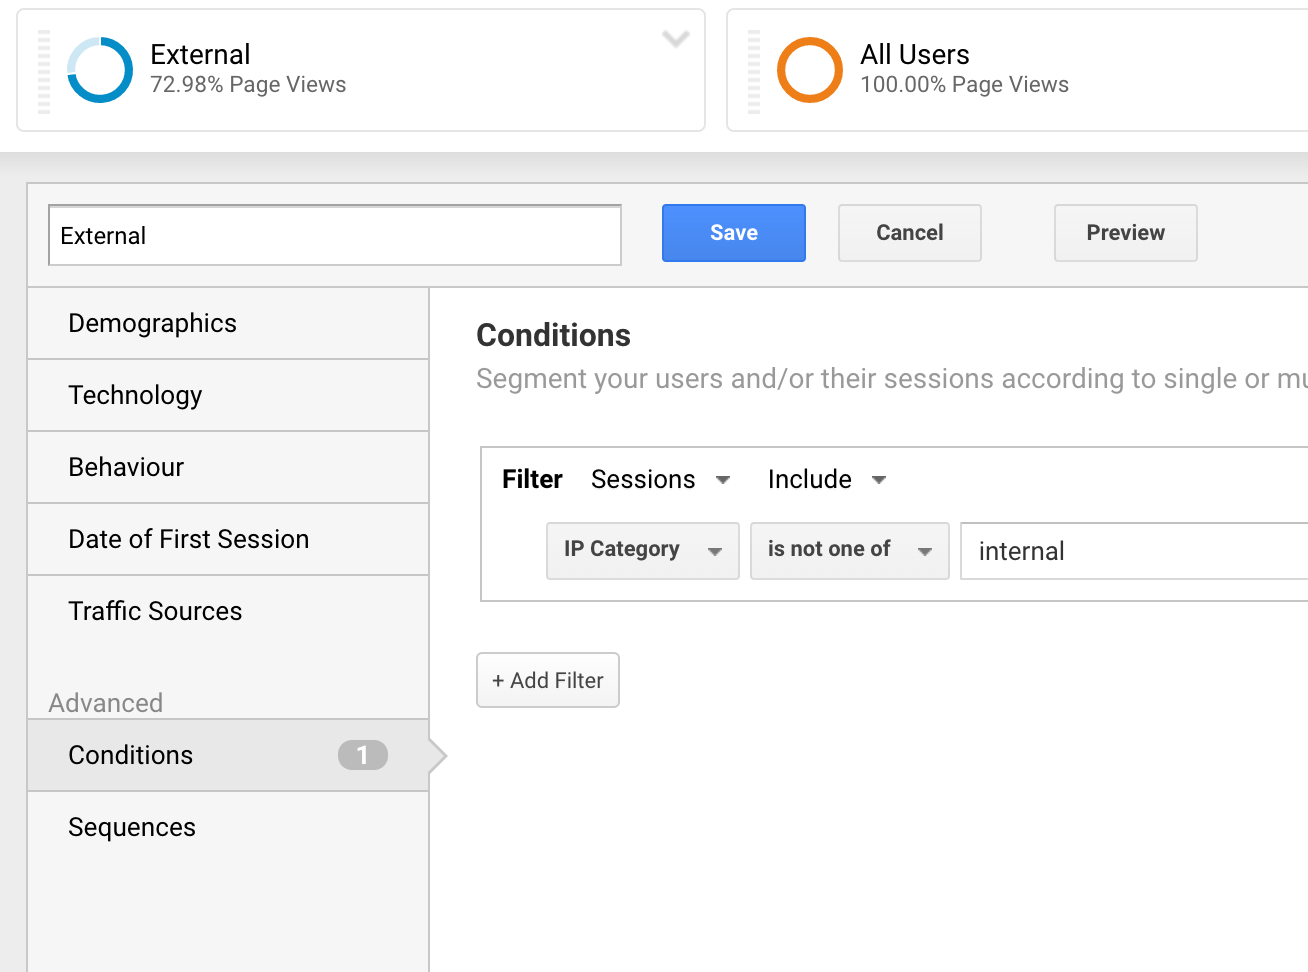Click the All Users orange donut icon
Viewport: 1308px width, 972px height.
[x=809, y=70]
